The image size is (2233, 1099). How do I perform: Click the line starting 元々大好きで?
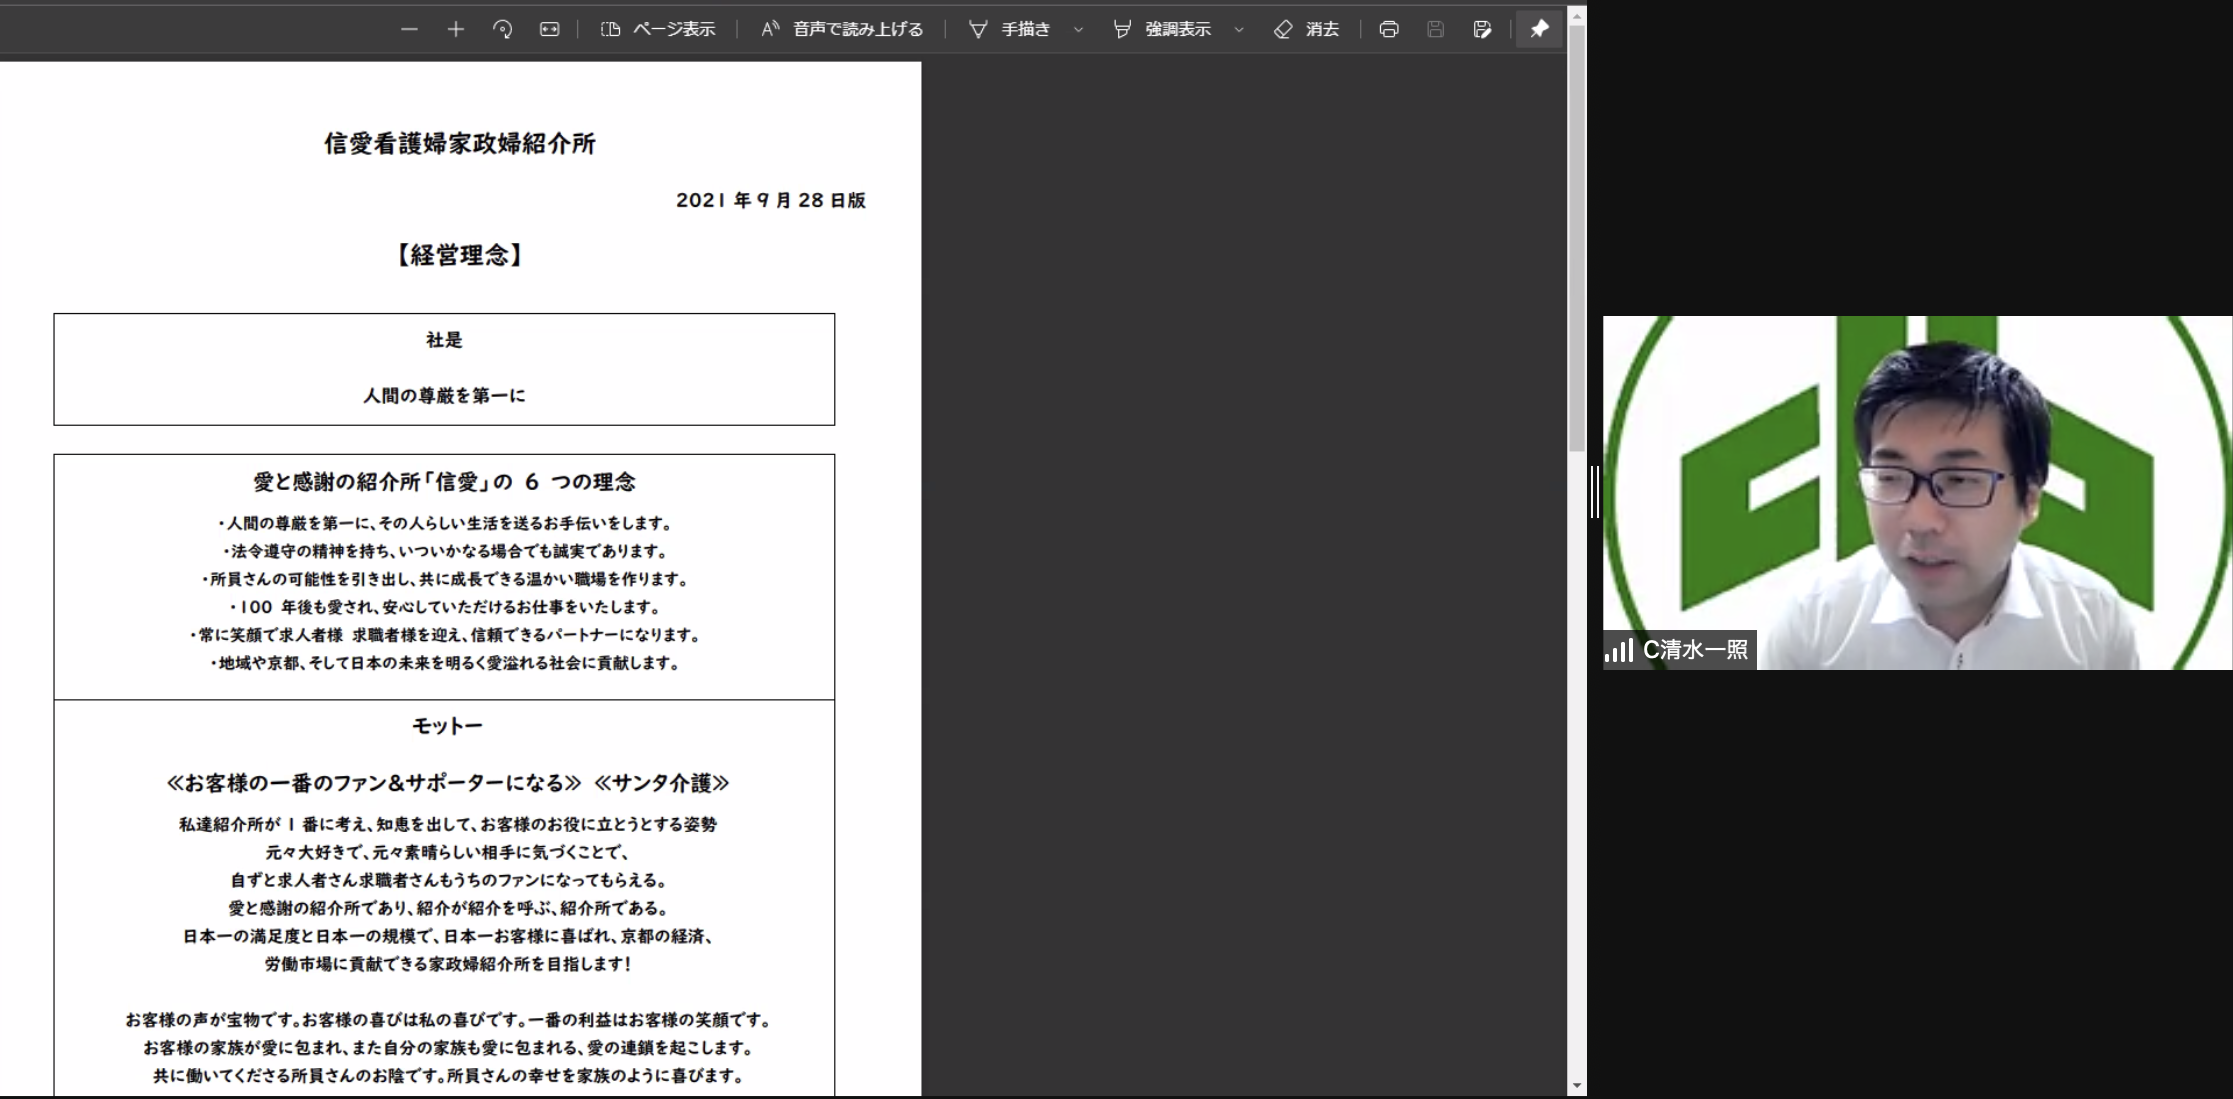(x=447, y=853)
